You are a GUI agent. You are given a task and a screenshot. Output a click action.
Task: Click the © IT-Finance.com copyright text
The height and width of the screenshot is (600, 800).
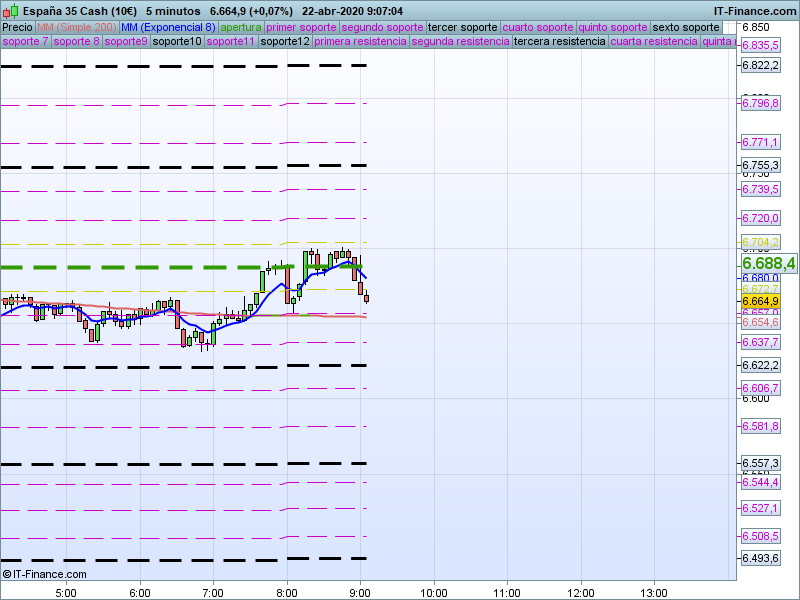pyautogui.click(x=44, y=574)
